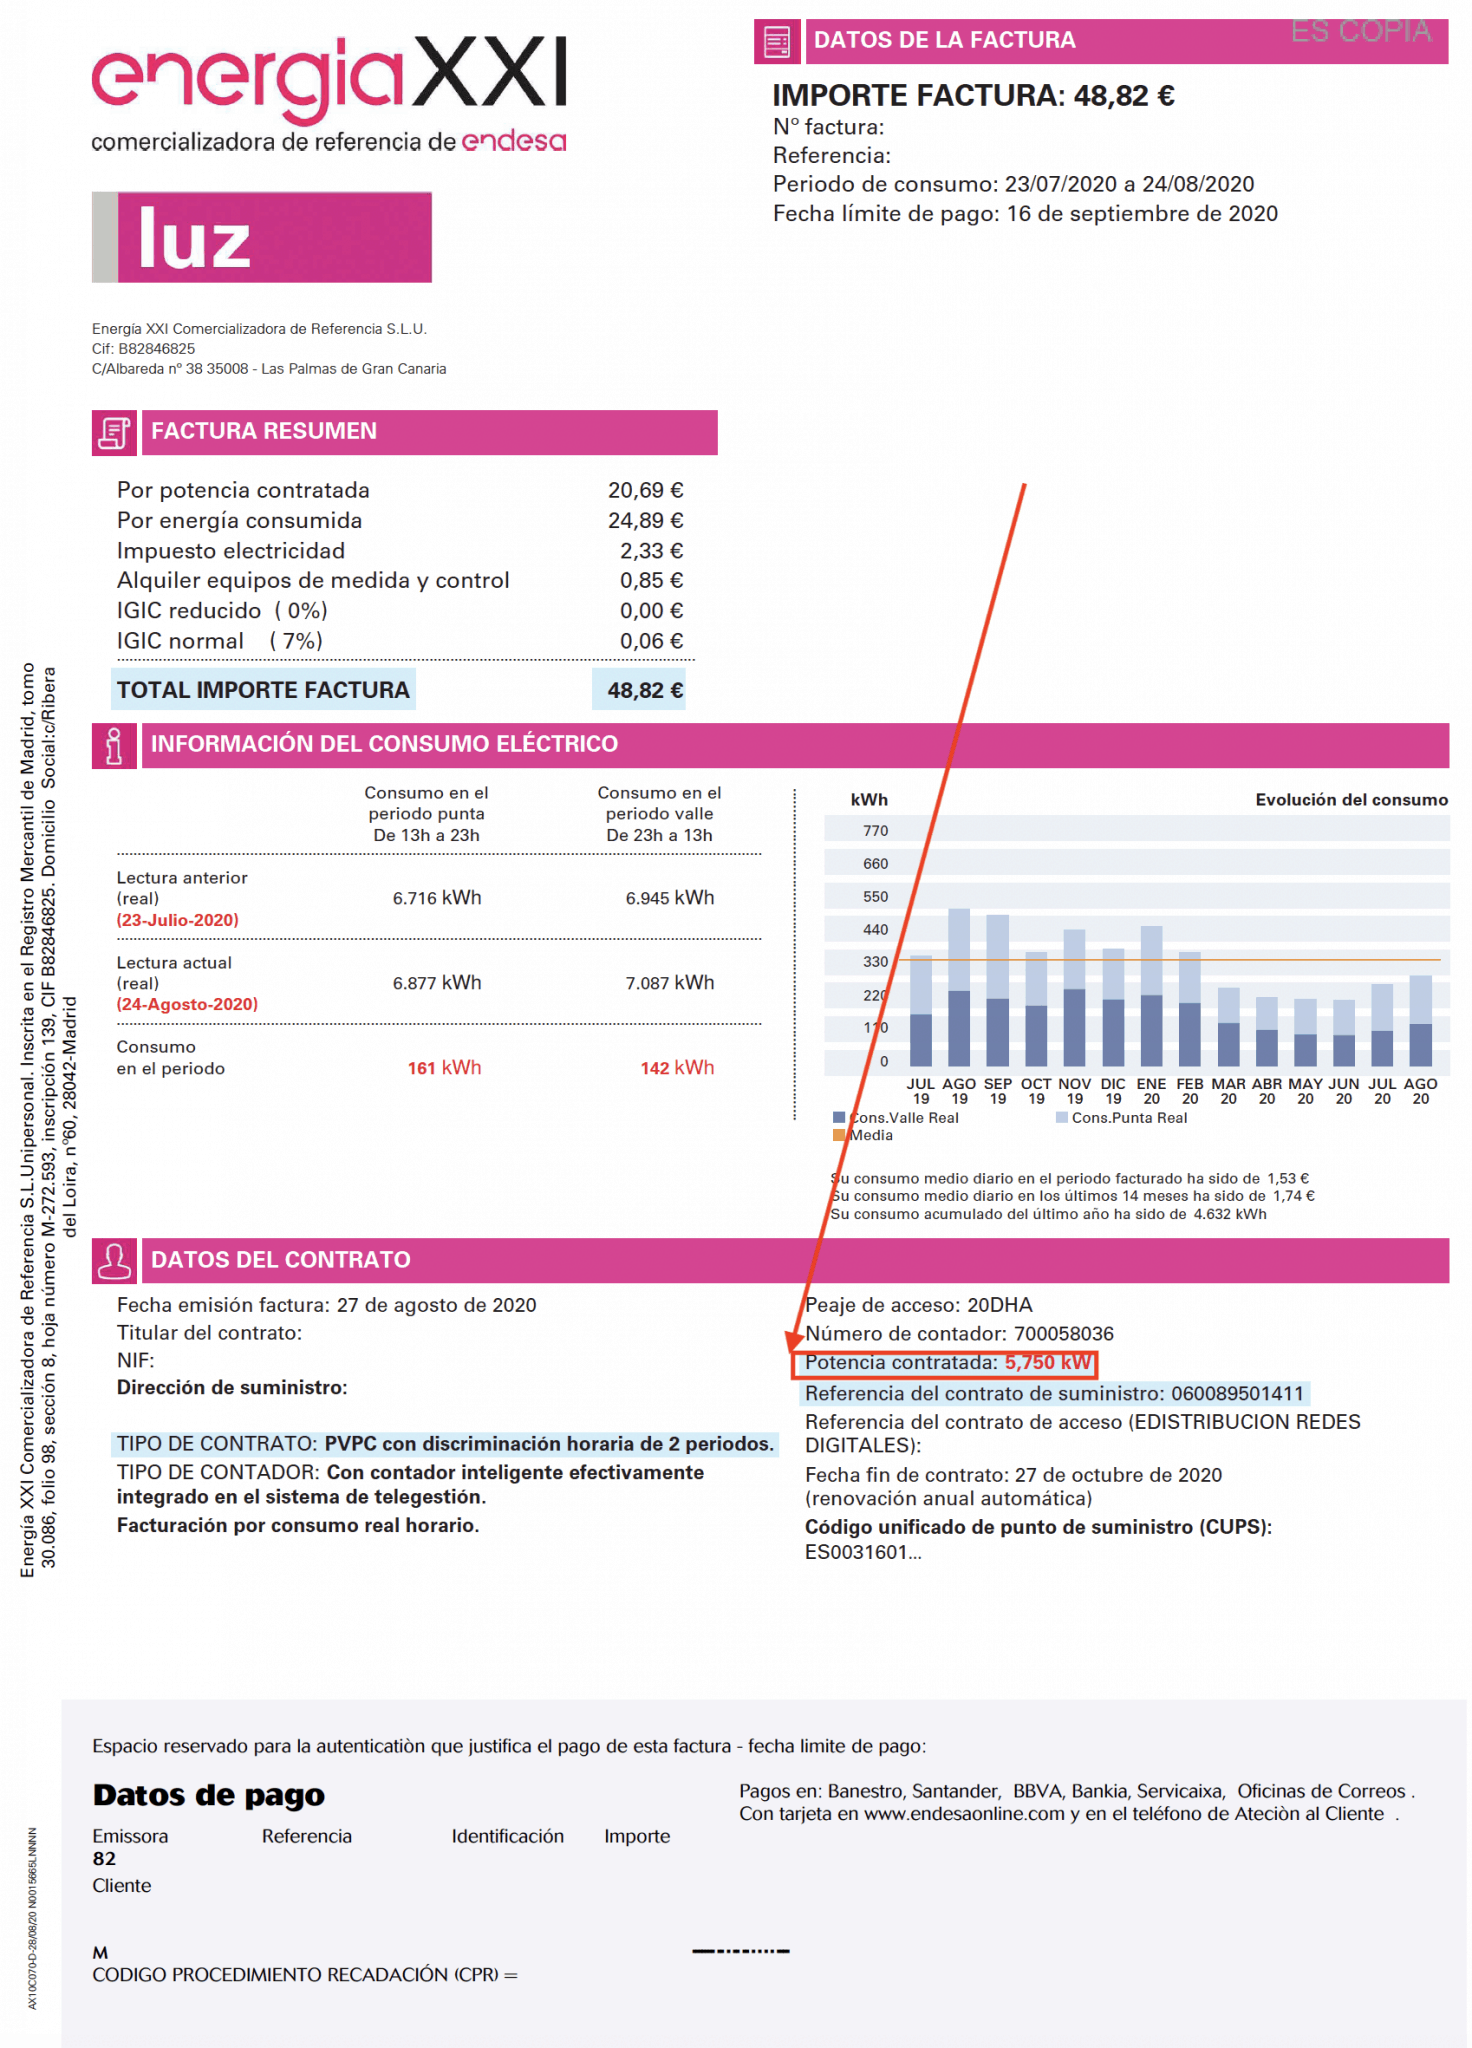1472x2048 pixels.
Task: Click the endesa logo in the tagline
Action: pyautogui.click(x=514, y=141)
